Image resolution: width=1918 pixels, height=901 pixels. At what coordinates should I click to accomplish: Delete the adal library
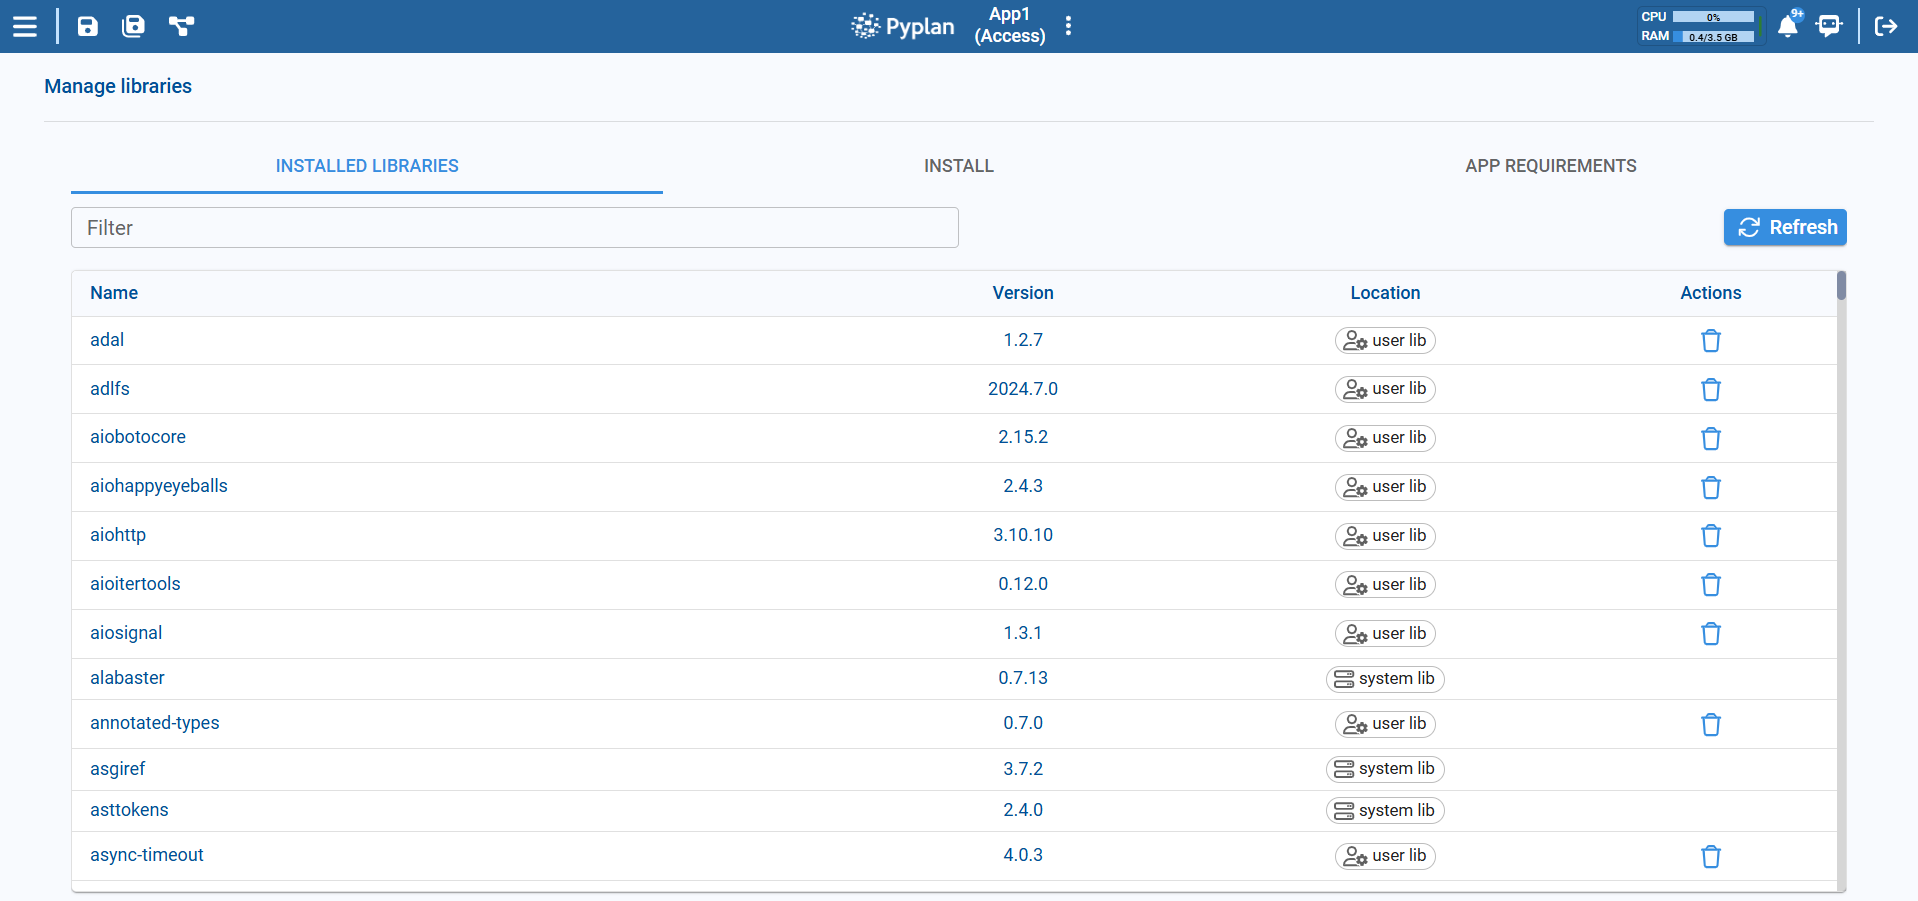pos(1710,341)
